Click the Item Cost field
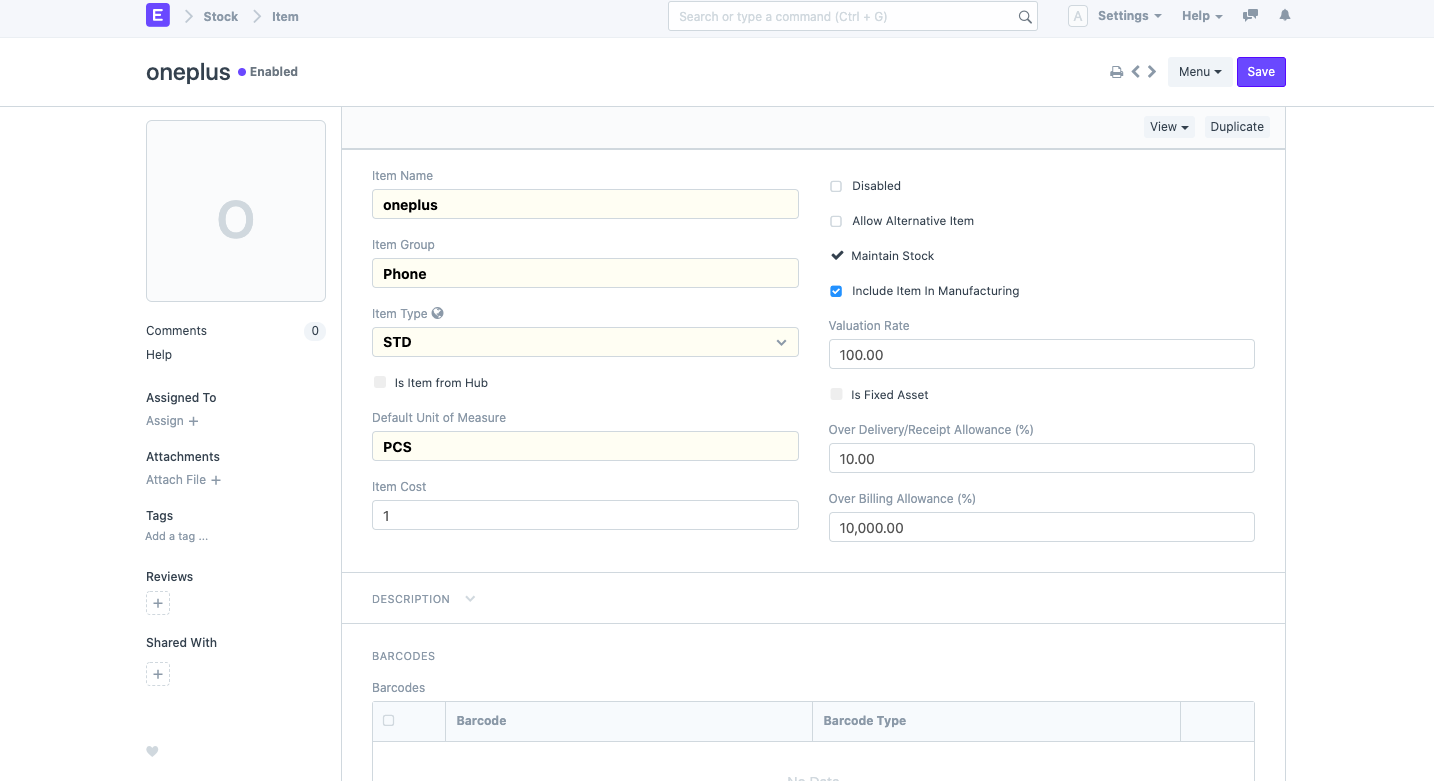The width and height of the screenshot is (1434, 781). (x=585, y=515)
